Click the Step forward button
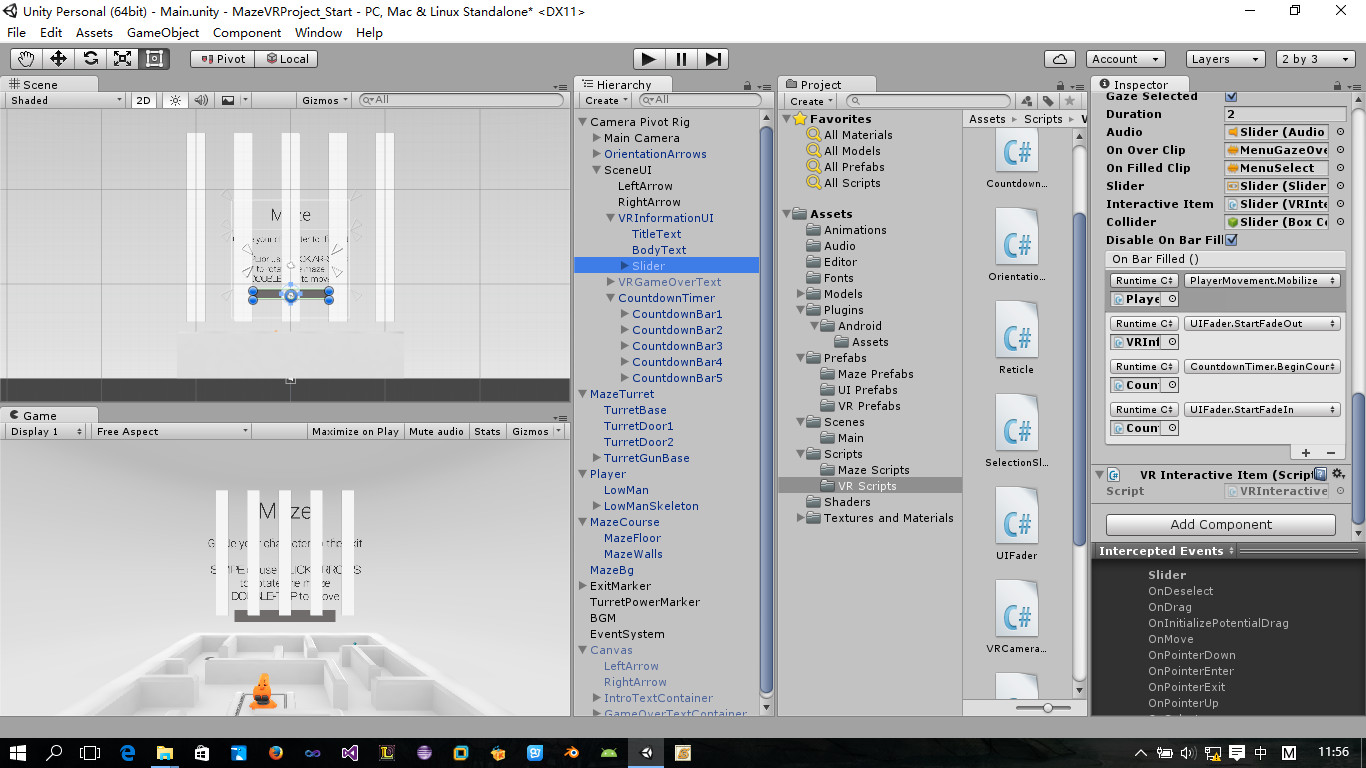Image resolution: width=1366 pixels, height=768 pixels. click(x=712, y=59)
